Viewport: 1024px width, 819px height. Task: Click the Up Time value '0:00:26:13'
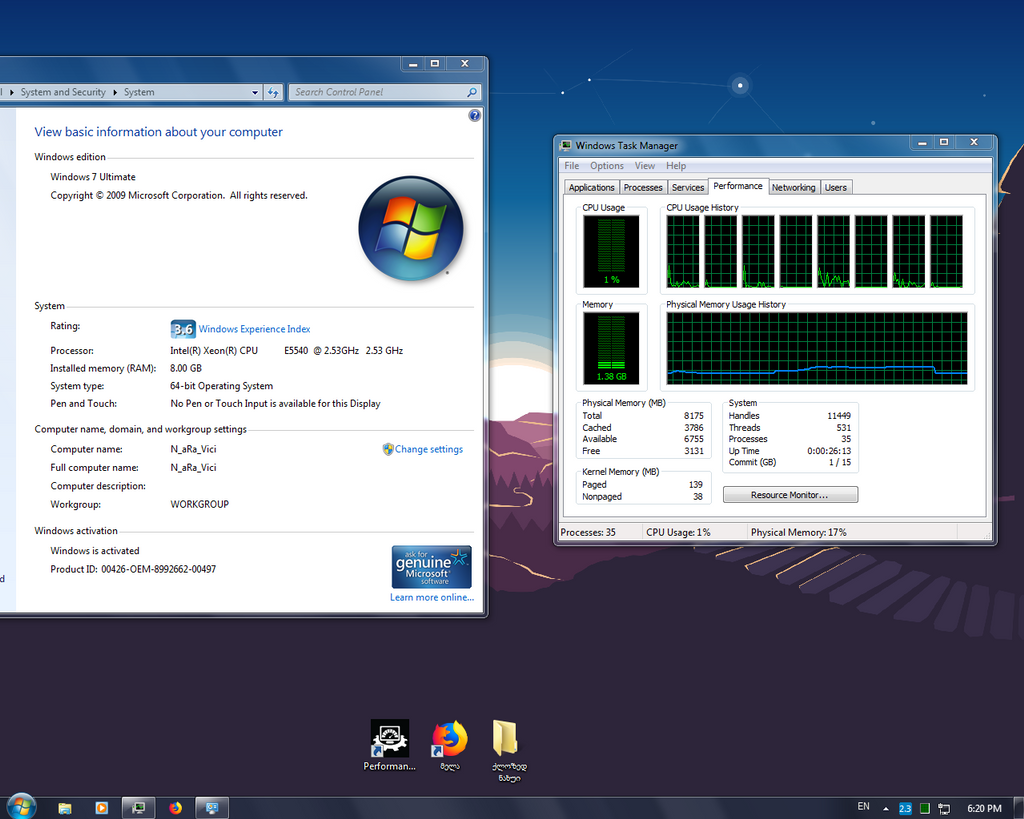(x=829, y=451)
